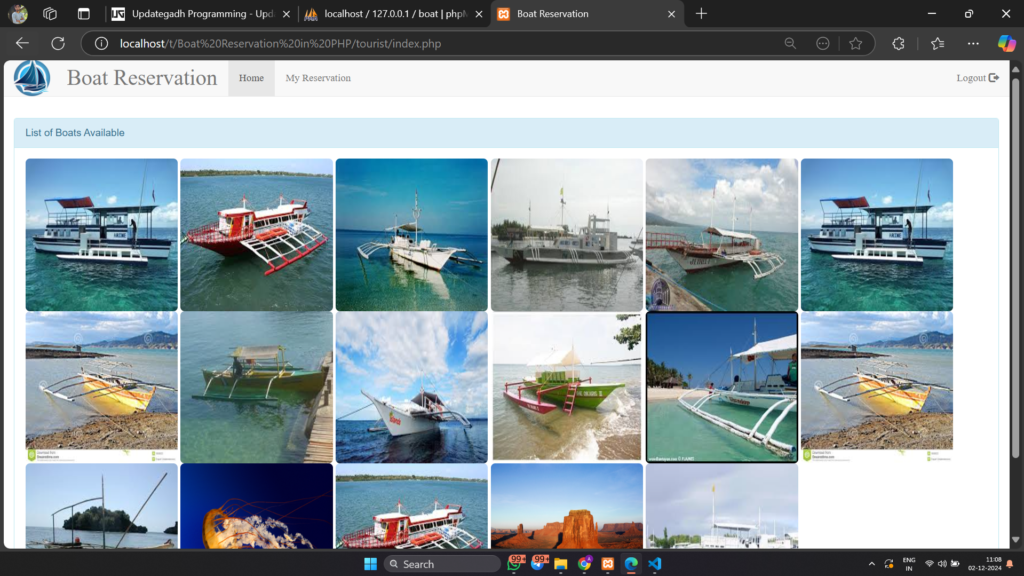This screenshot has width=1024, height=576.
Task: Open the tab actions menu icon
Action: 84,14
